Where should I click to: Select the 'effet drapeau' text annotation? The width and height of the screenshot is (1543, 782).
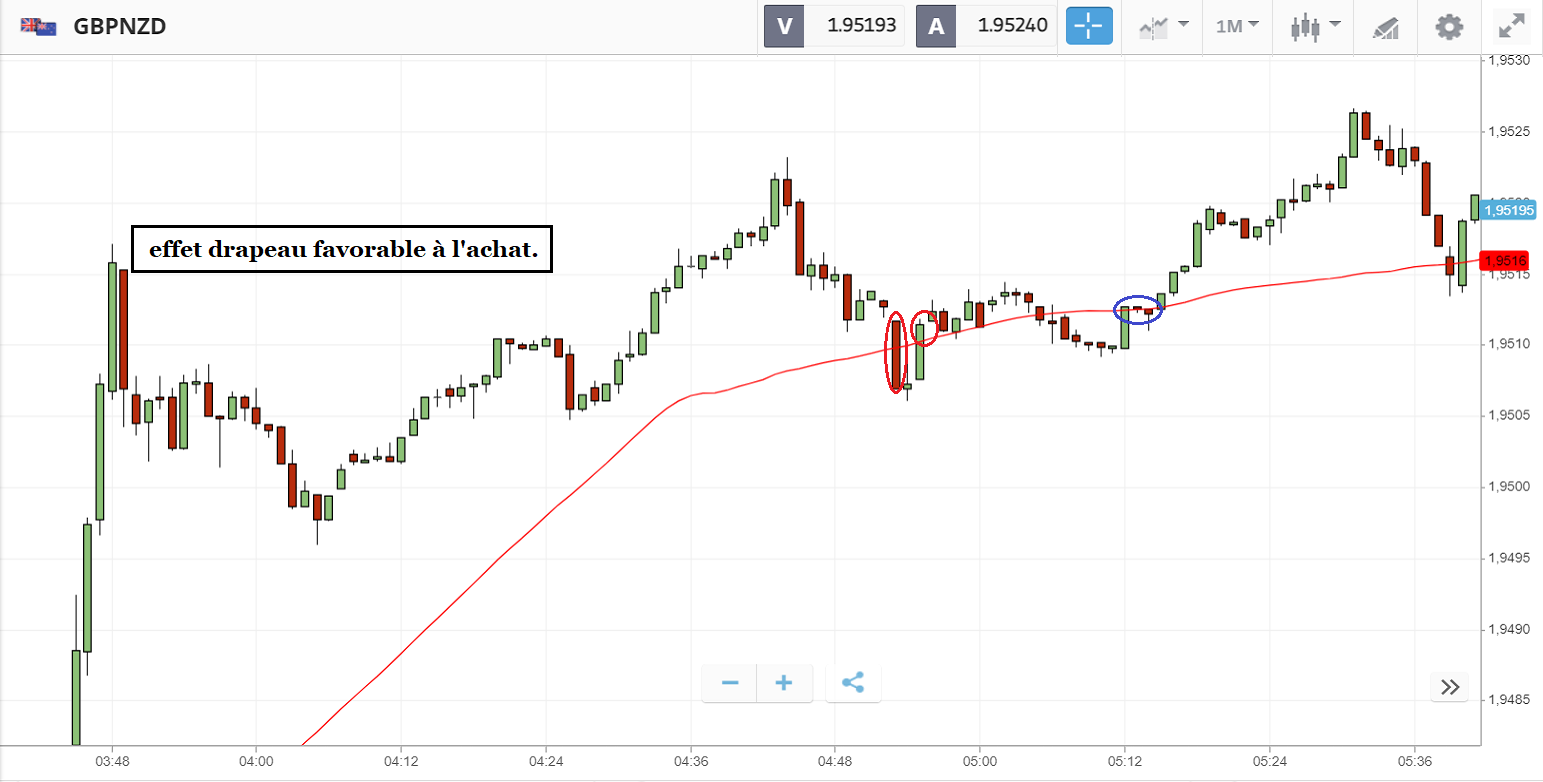342,249
